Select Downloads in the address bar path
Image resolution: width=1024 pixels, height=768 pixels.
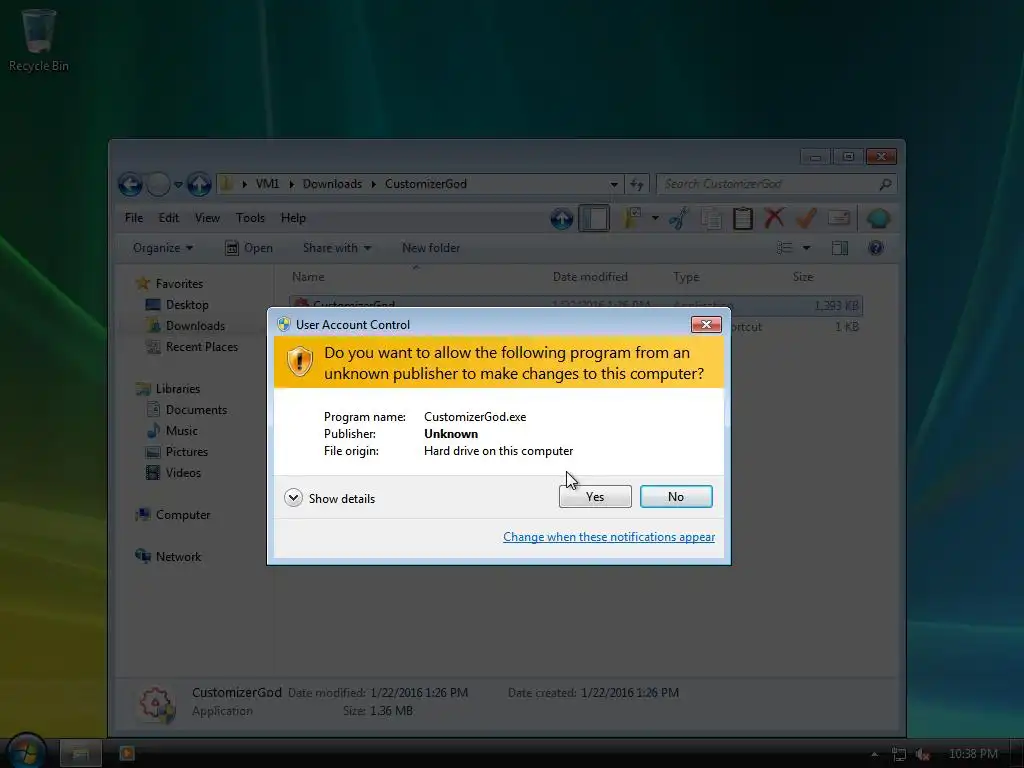332,184
